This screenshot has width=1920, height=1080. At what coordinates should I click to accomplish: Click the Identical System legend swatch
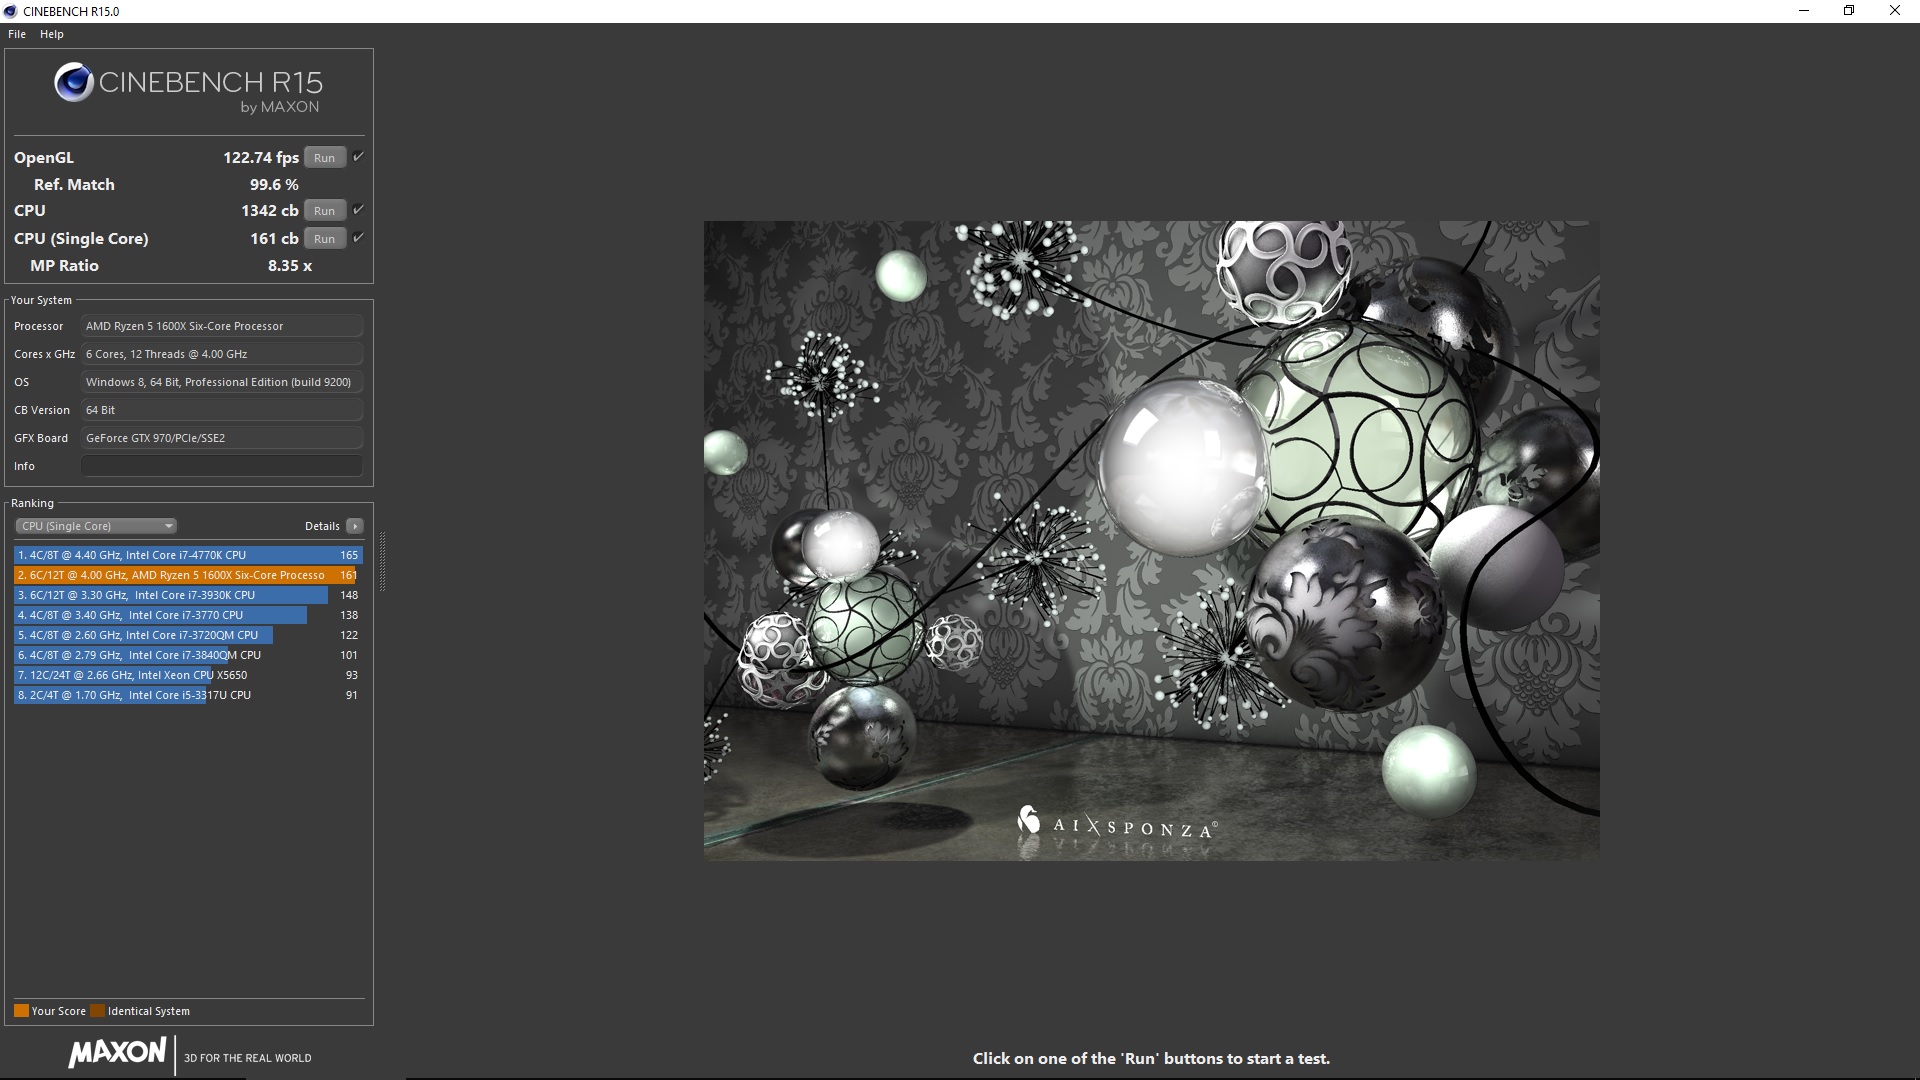coord(97,1011)
